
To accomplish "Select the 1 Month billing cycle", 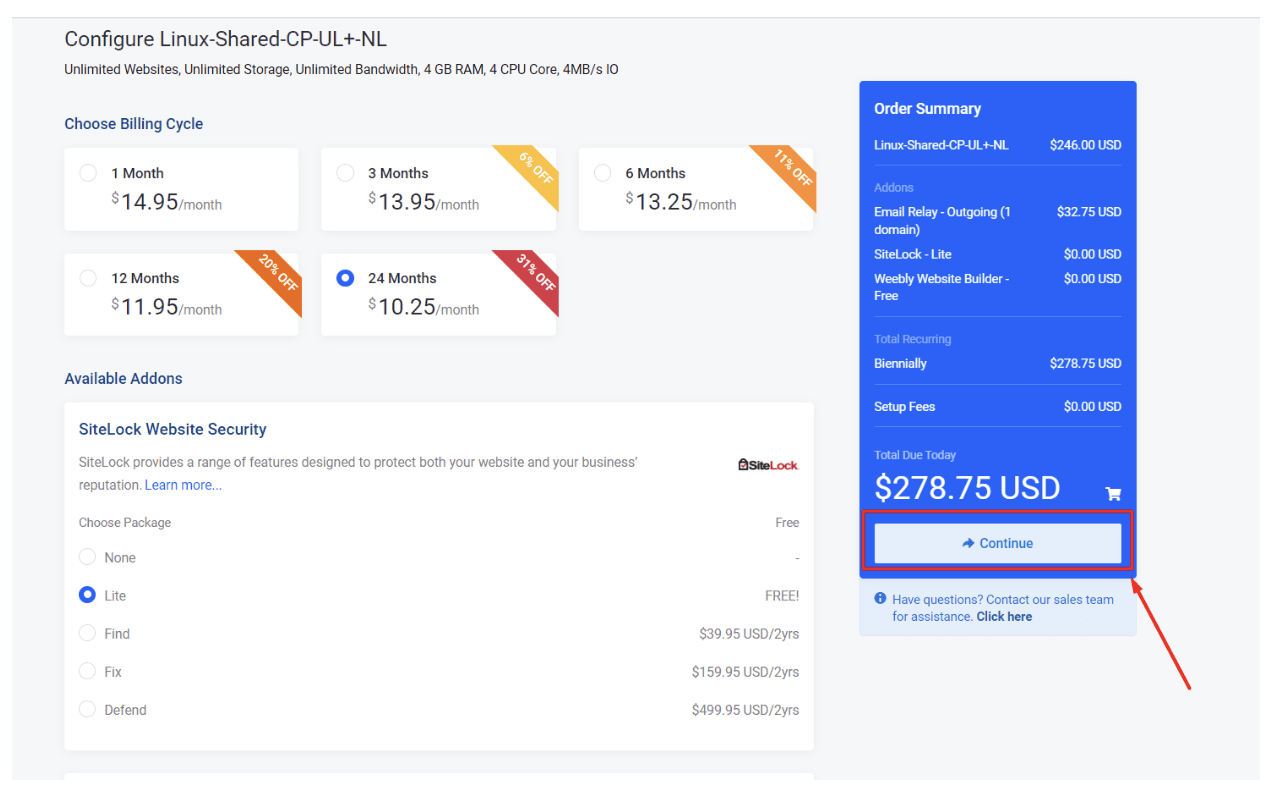I will [88, 173].
